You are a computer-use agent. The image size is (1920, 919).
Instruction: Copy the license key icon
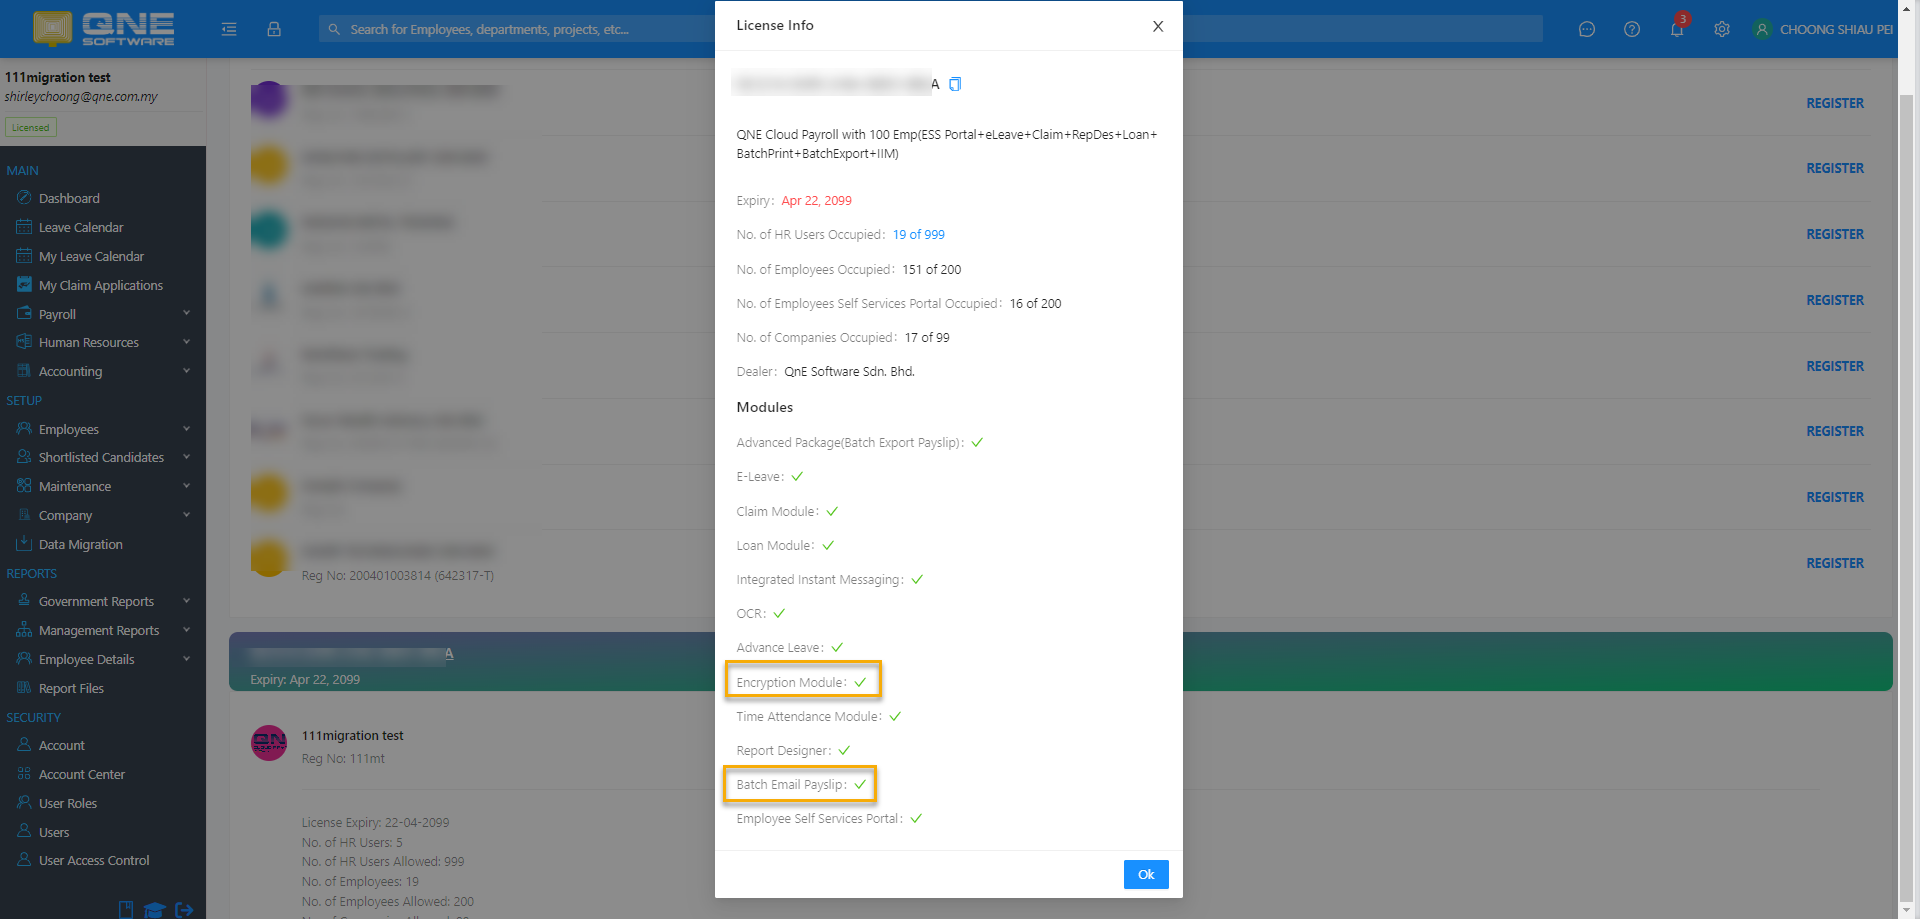tap(955, 84)
